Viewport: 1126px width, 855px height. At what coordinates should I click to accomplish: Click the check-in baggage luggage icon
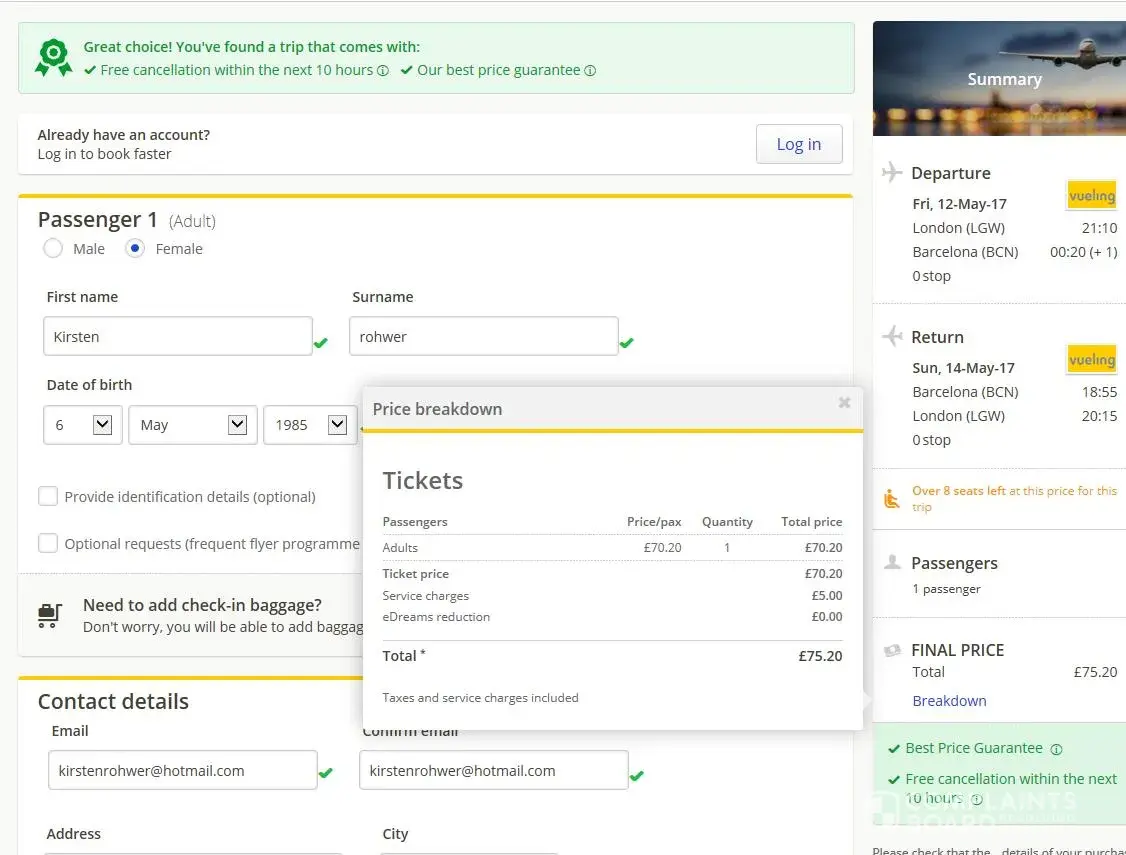[x=50, y=614]
